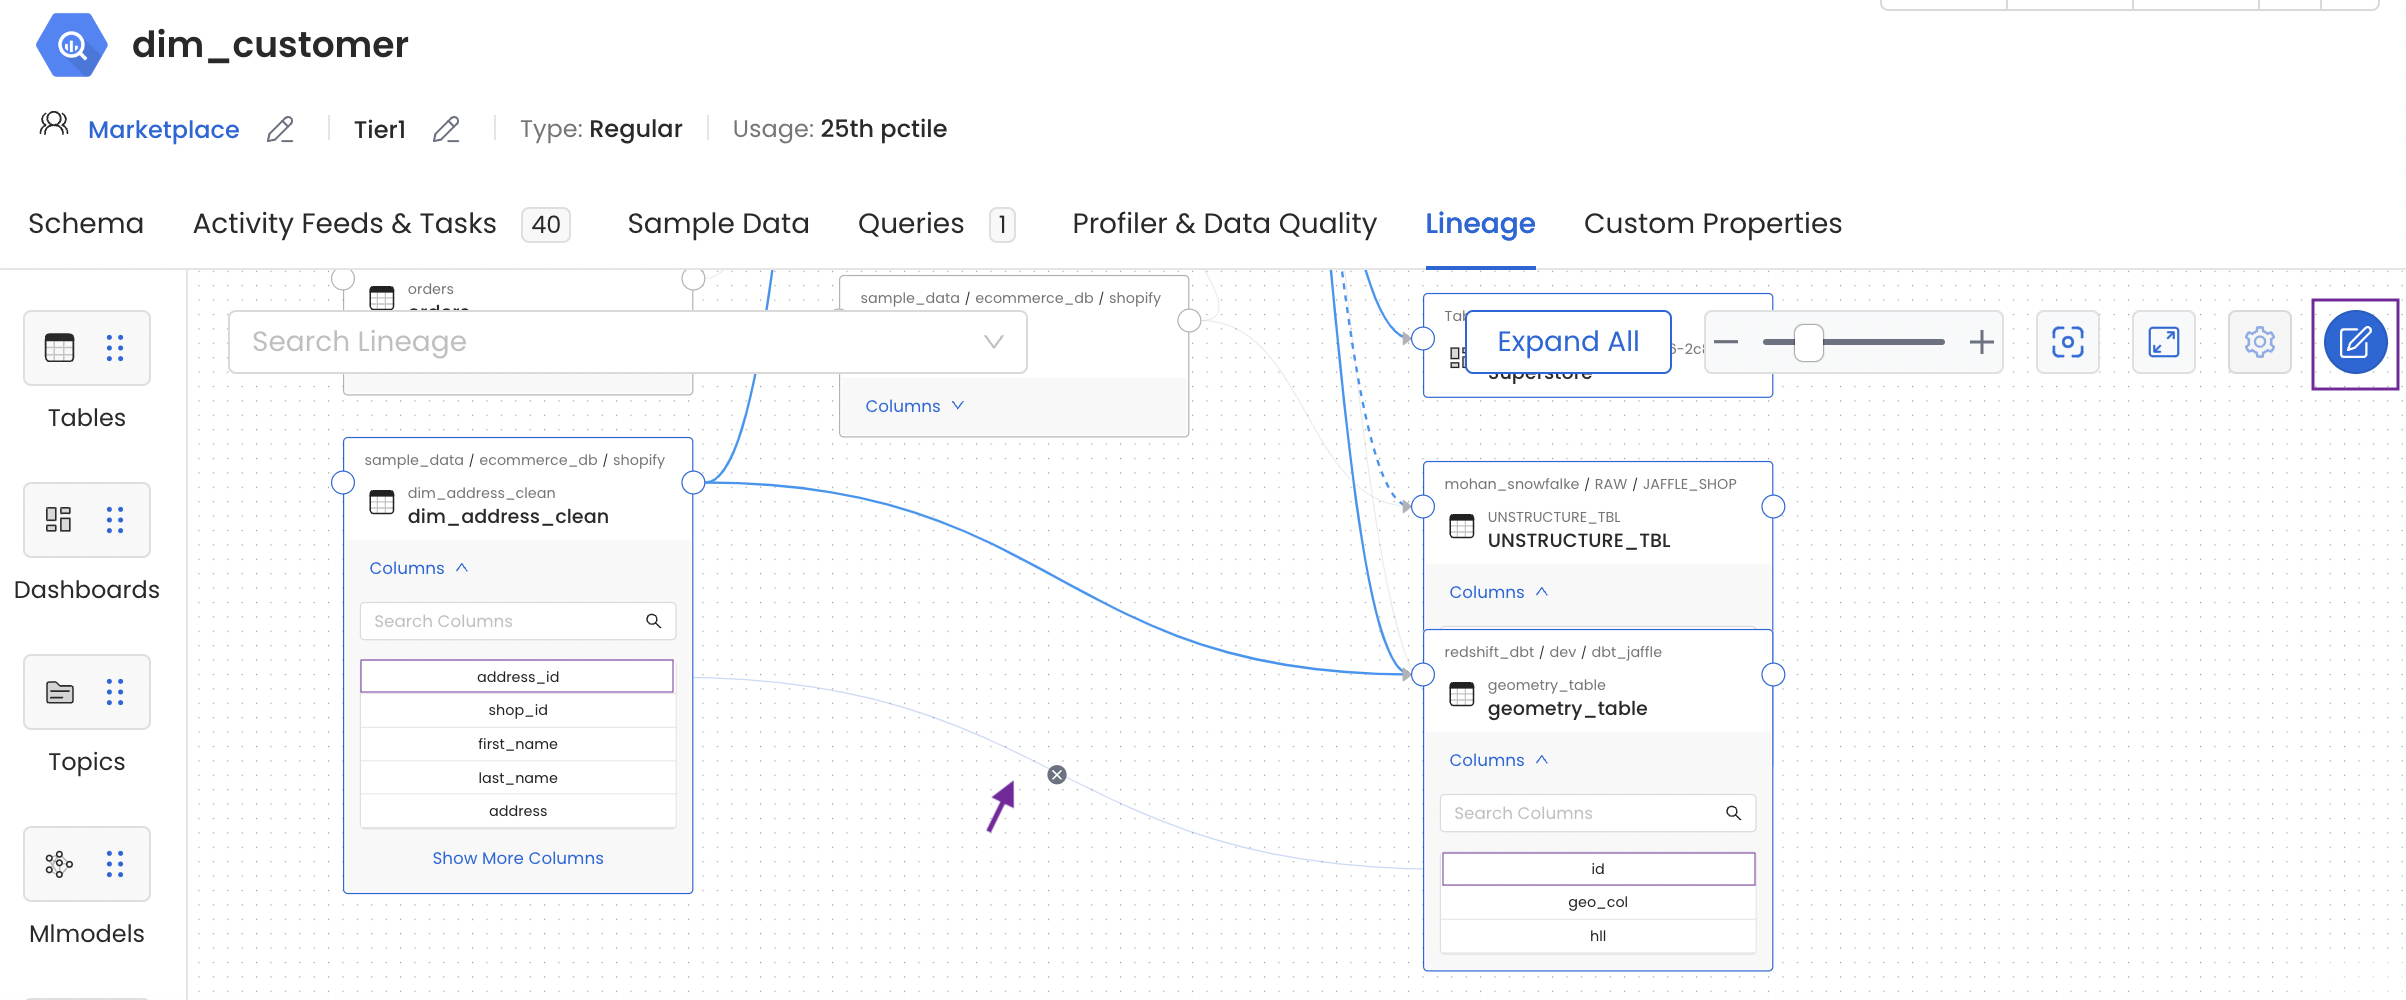Zoom out using the minus icon
This screenshot has width=2406, height=1000.
[x=1726, y=342]
